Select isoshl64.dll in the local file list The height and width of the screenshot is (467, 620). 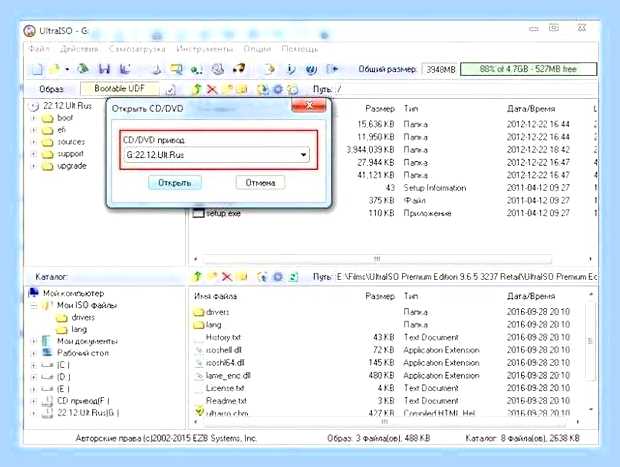[x=225, y=363]
